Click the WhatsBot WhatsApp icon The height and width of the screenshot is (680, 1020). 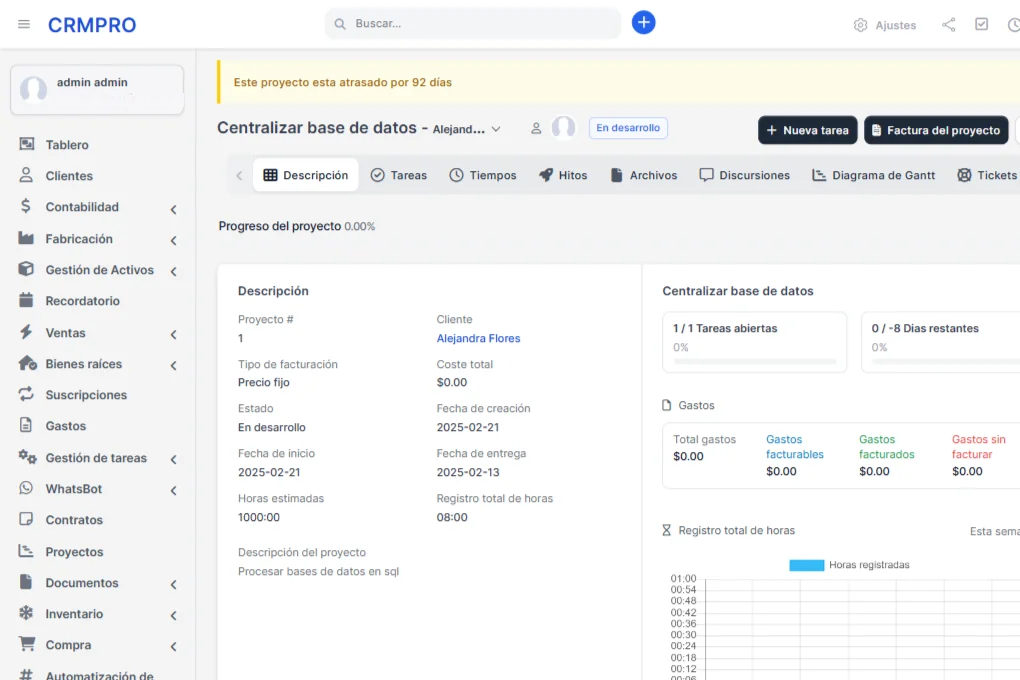[x=26, y=488]
